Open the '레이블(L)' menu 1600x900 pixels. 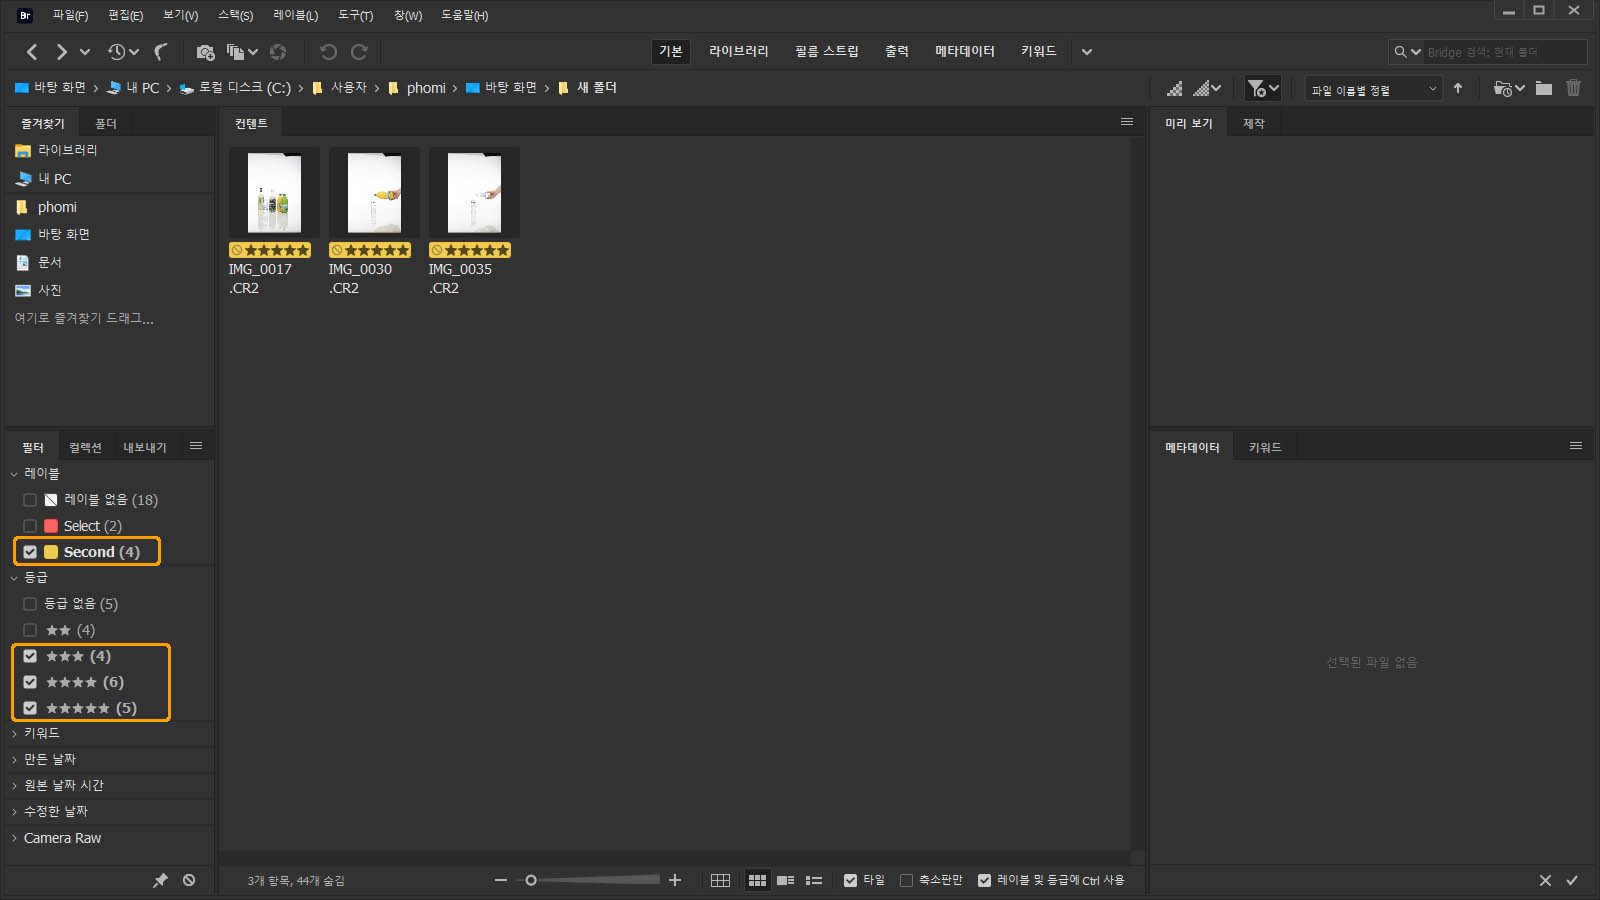pos(296,15)
